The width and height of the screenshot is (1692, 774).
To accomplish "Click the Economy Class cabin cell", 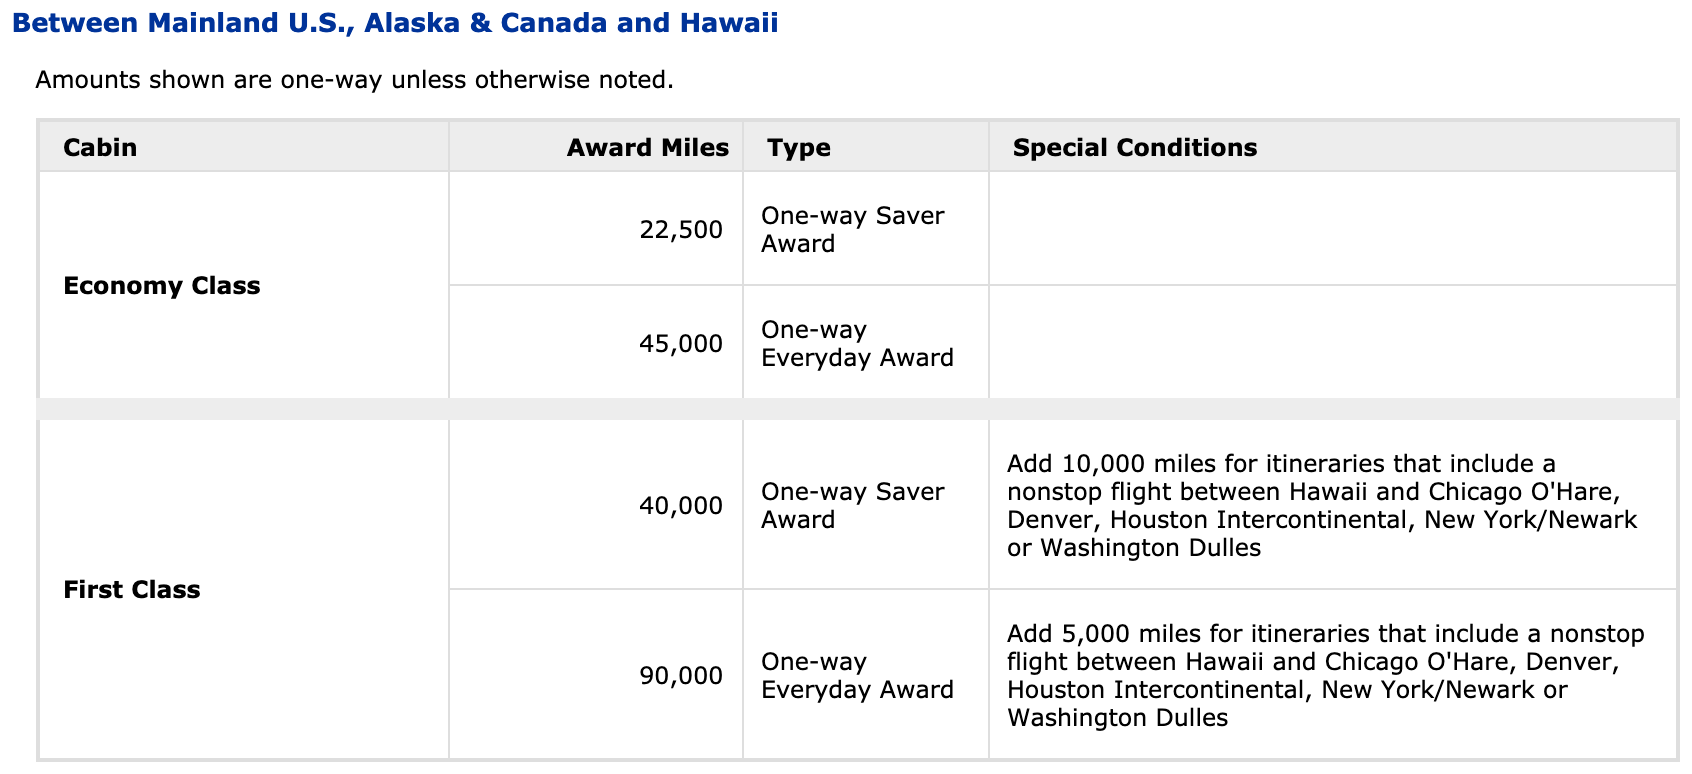I will 161,286.
